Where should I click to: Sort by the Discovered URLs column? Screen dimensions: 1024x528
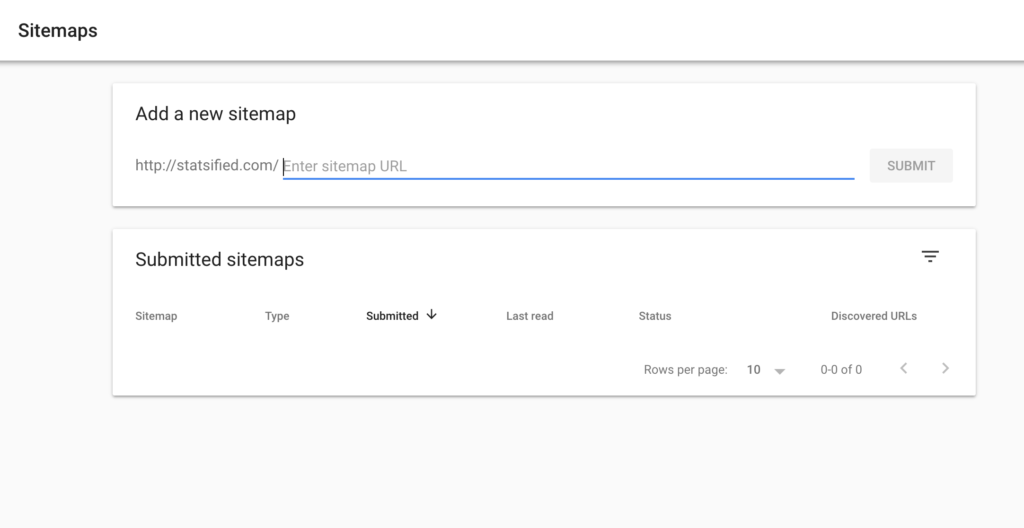click(874, 316)
